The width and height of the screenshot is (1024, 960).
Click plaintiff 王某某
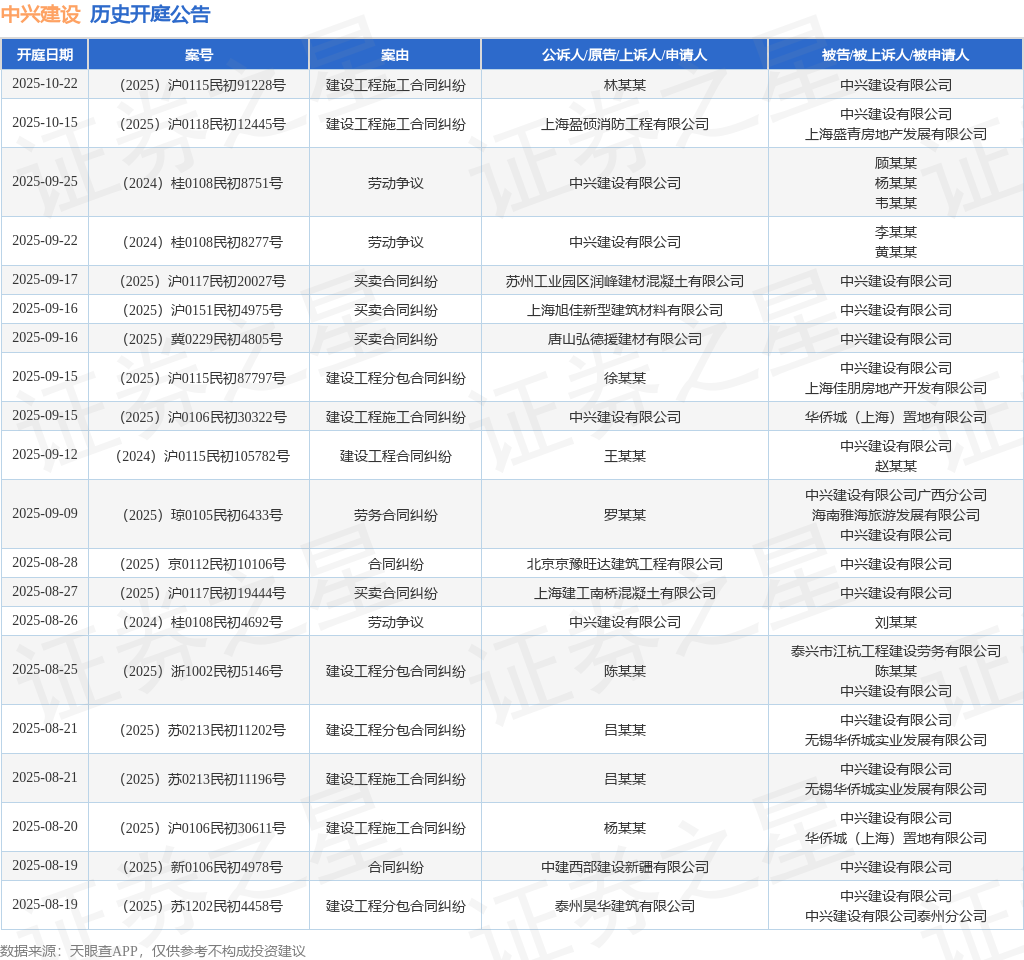(624, 456)
